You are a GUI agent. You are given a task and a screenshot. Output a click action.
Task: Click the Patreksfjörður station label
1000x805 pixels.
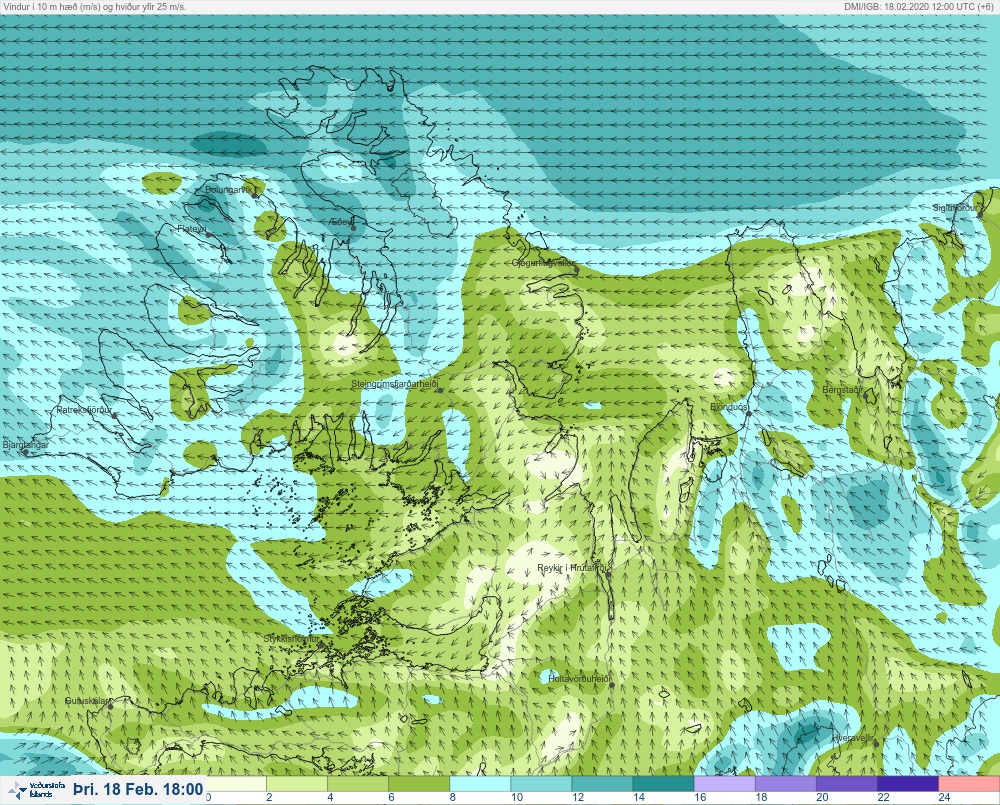pos(84,410)
